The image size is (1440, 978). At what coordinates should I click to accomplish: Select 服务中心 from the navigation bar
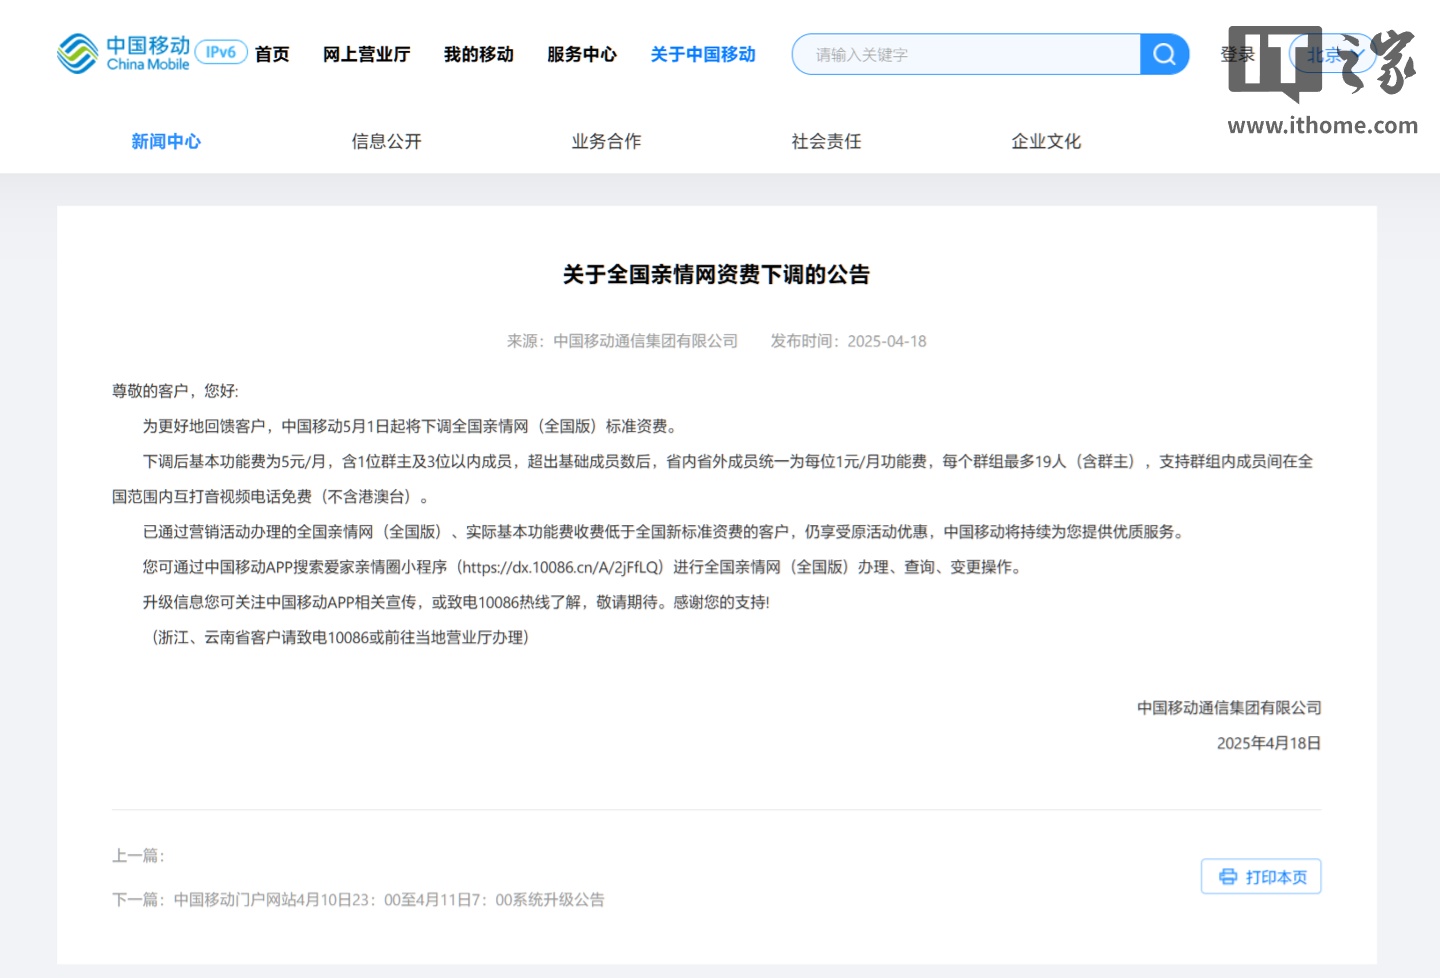pyautogui.click(x=581, y=55)
